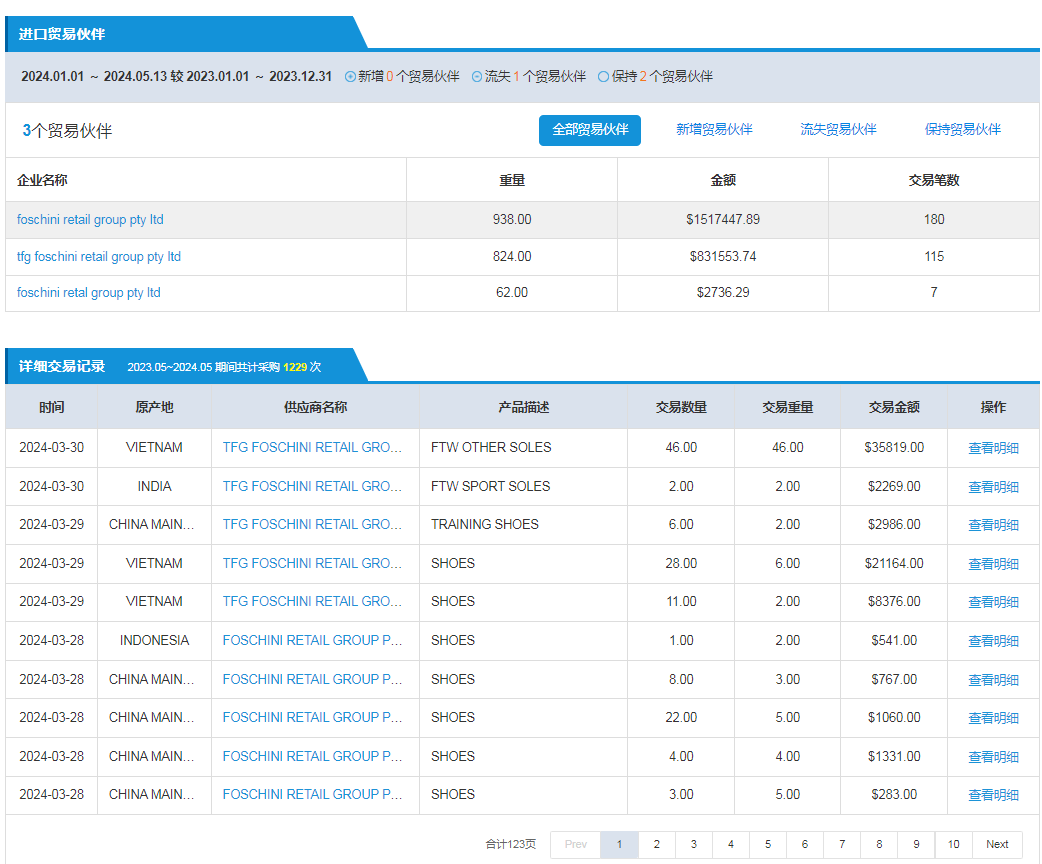Open tfg foschini retail group pty ltd link
The image size is (1042, 864).
[99, 257]
